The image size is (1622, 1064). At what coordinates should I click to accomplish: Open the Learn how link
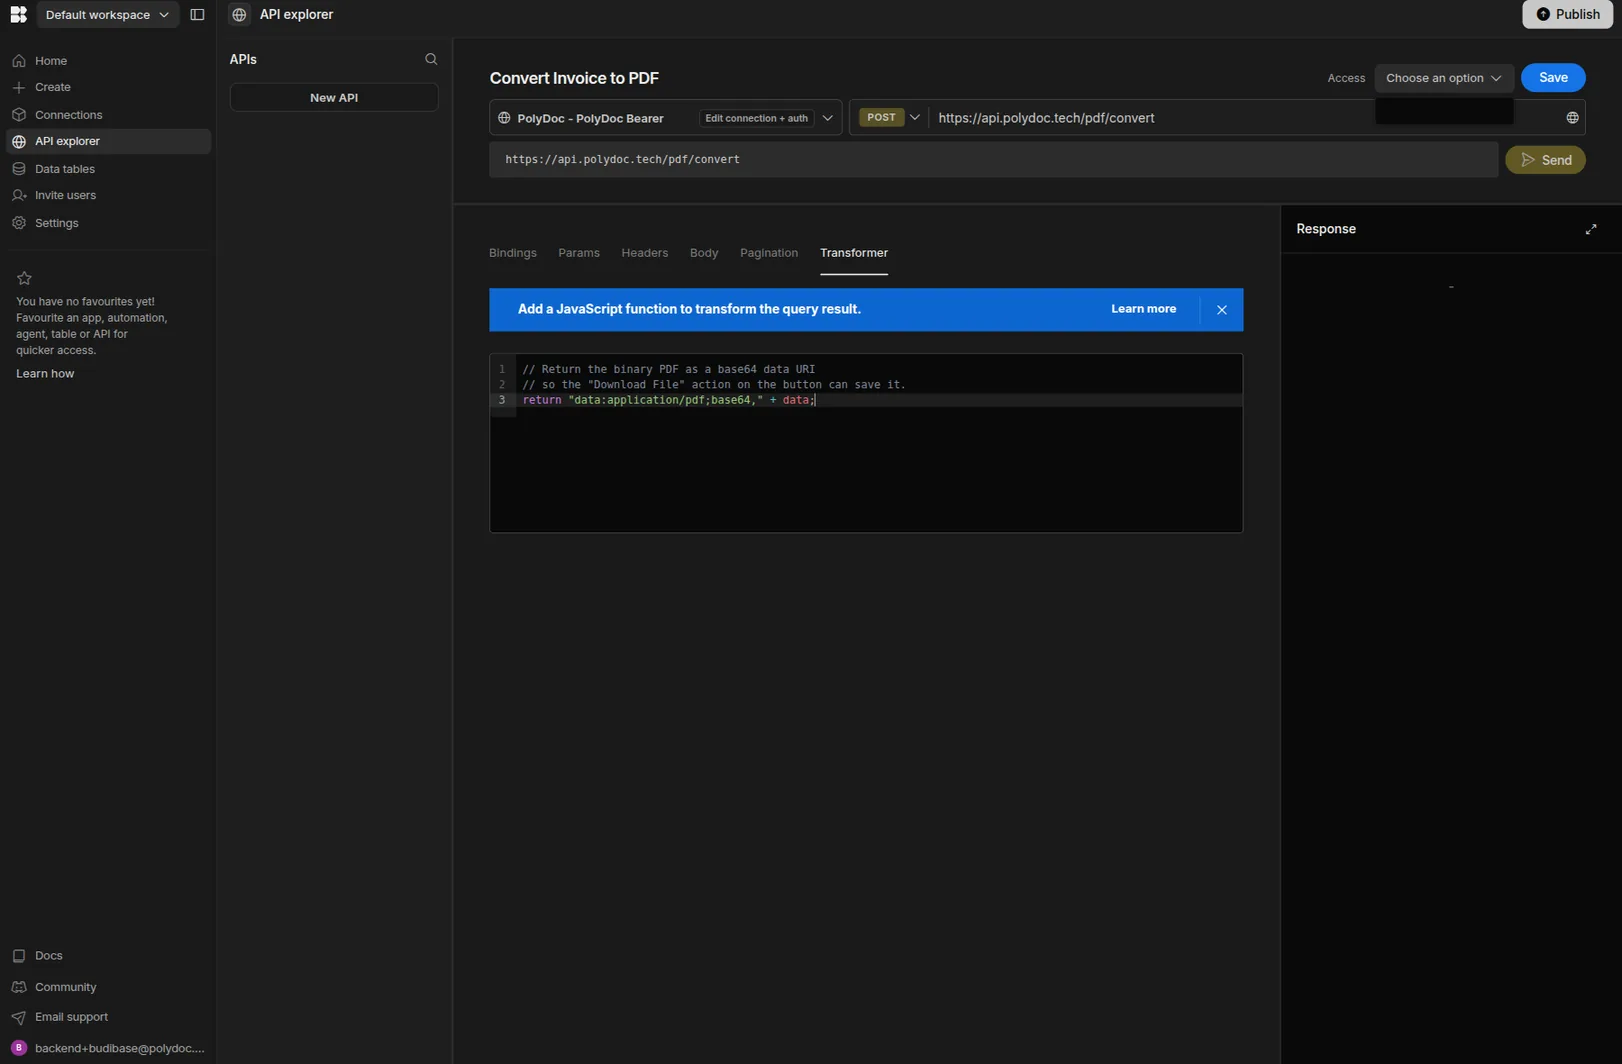coord(45,374)
